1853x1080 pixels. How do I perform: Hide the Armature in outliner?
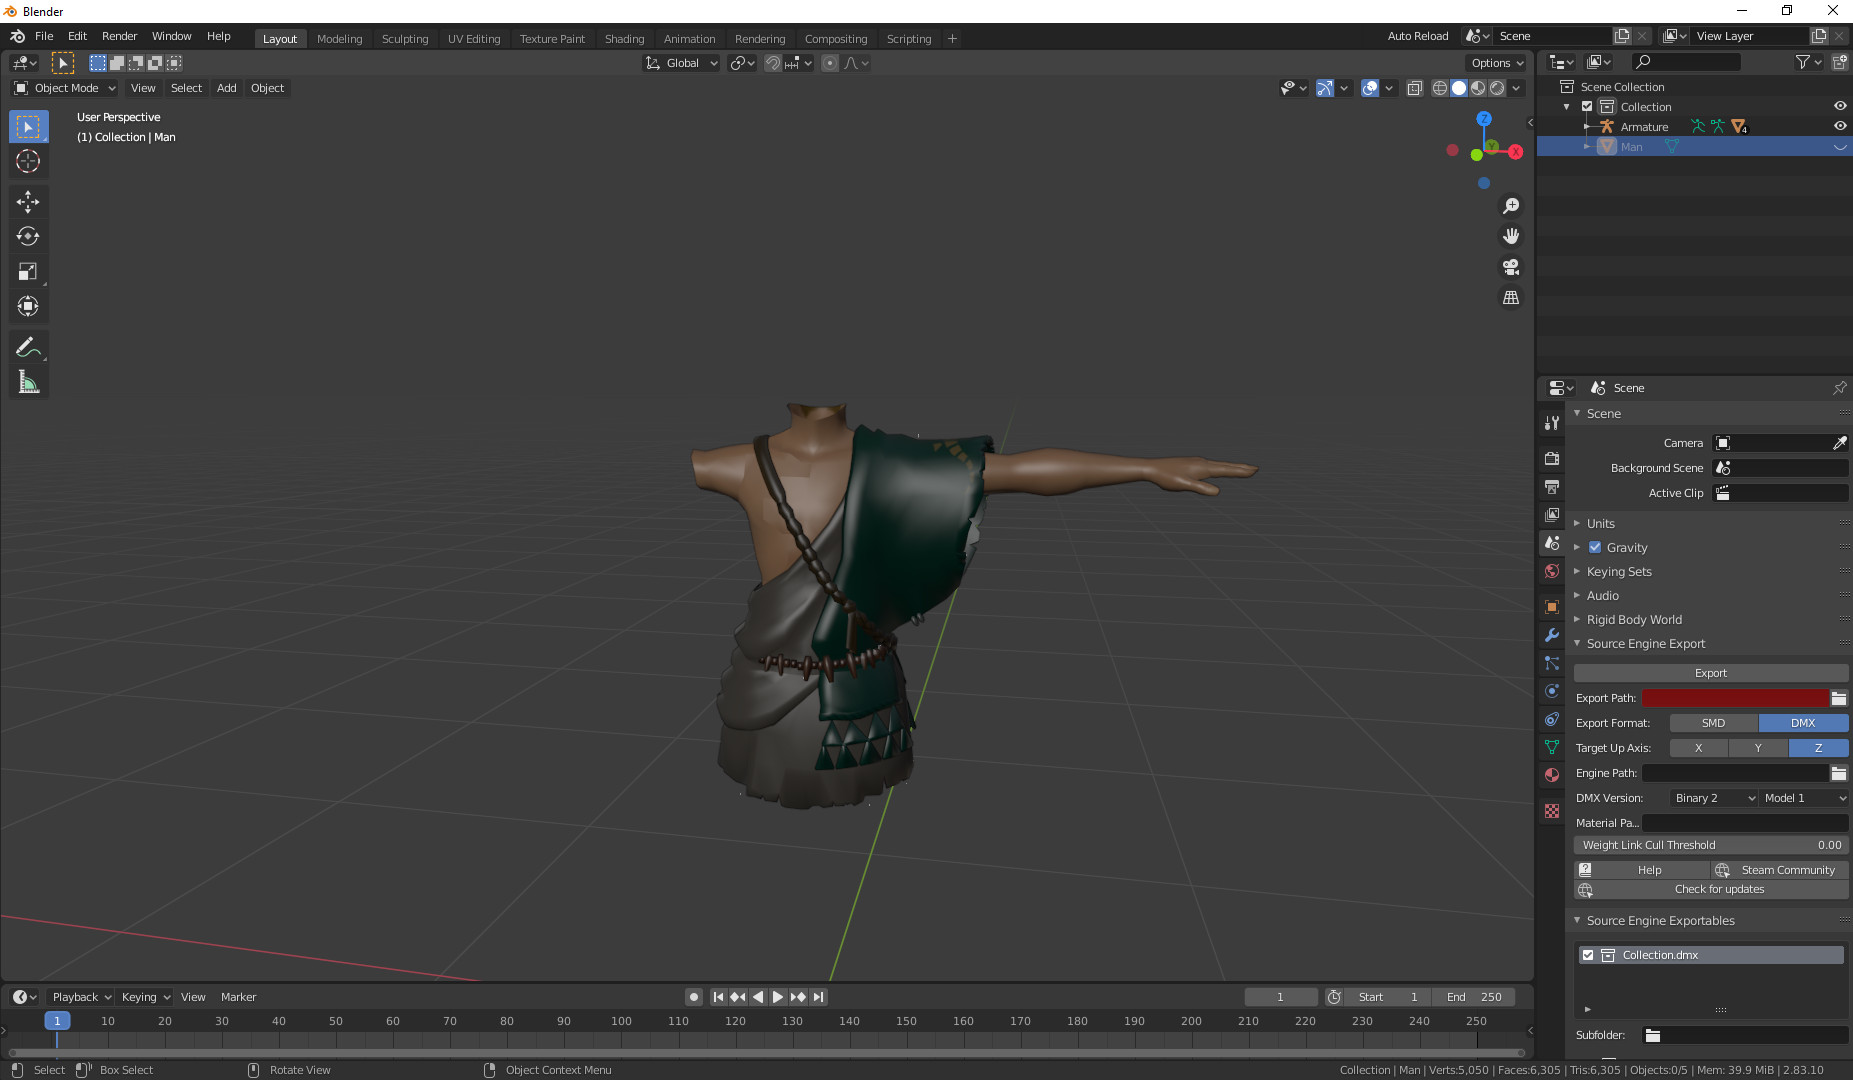click(1839, 126)
